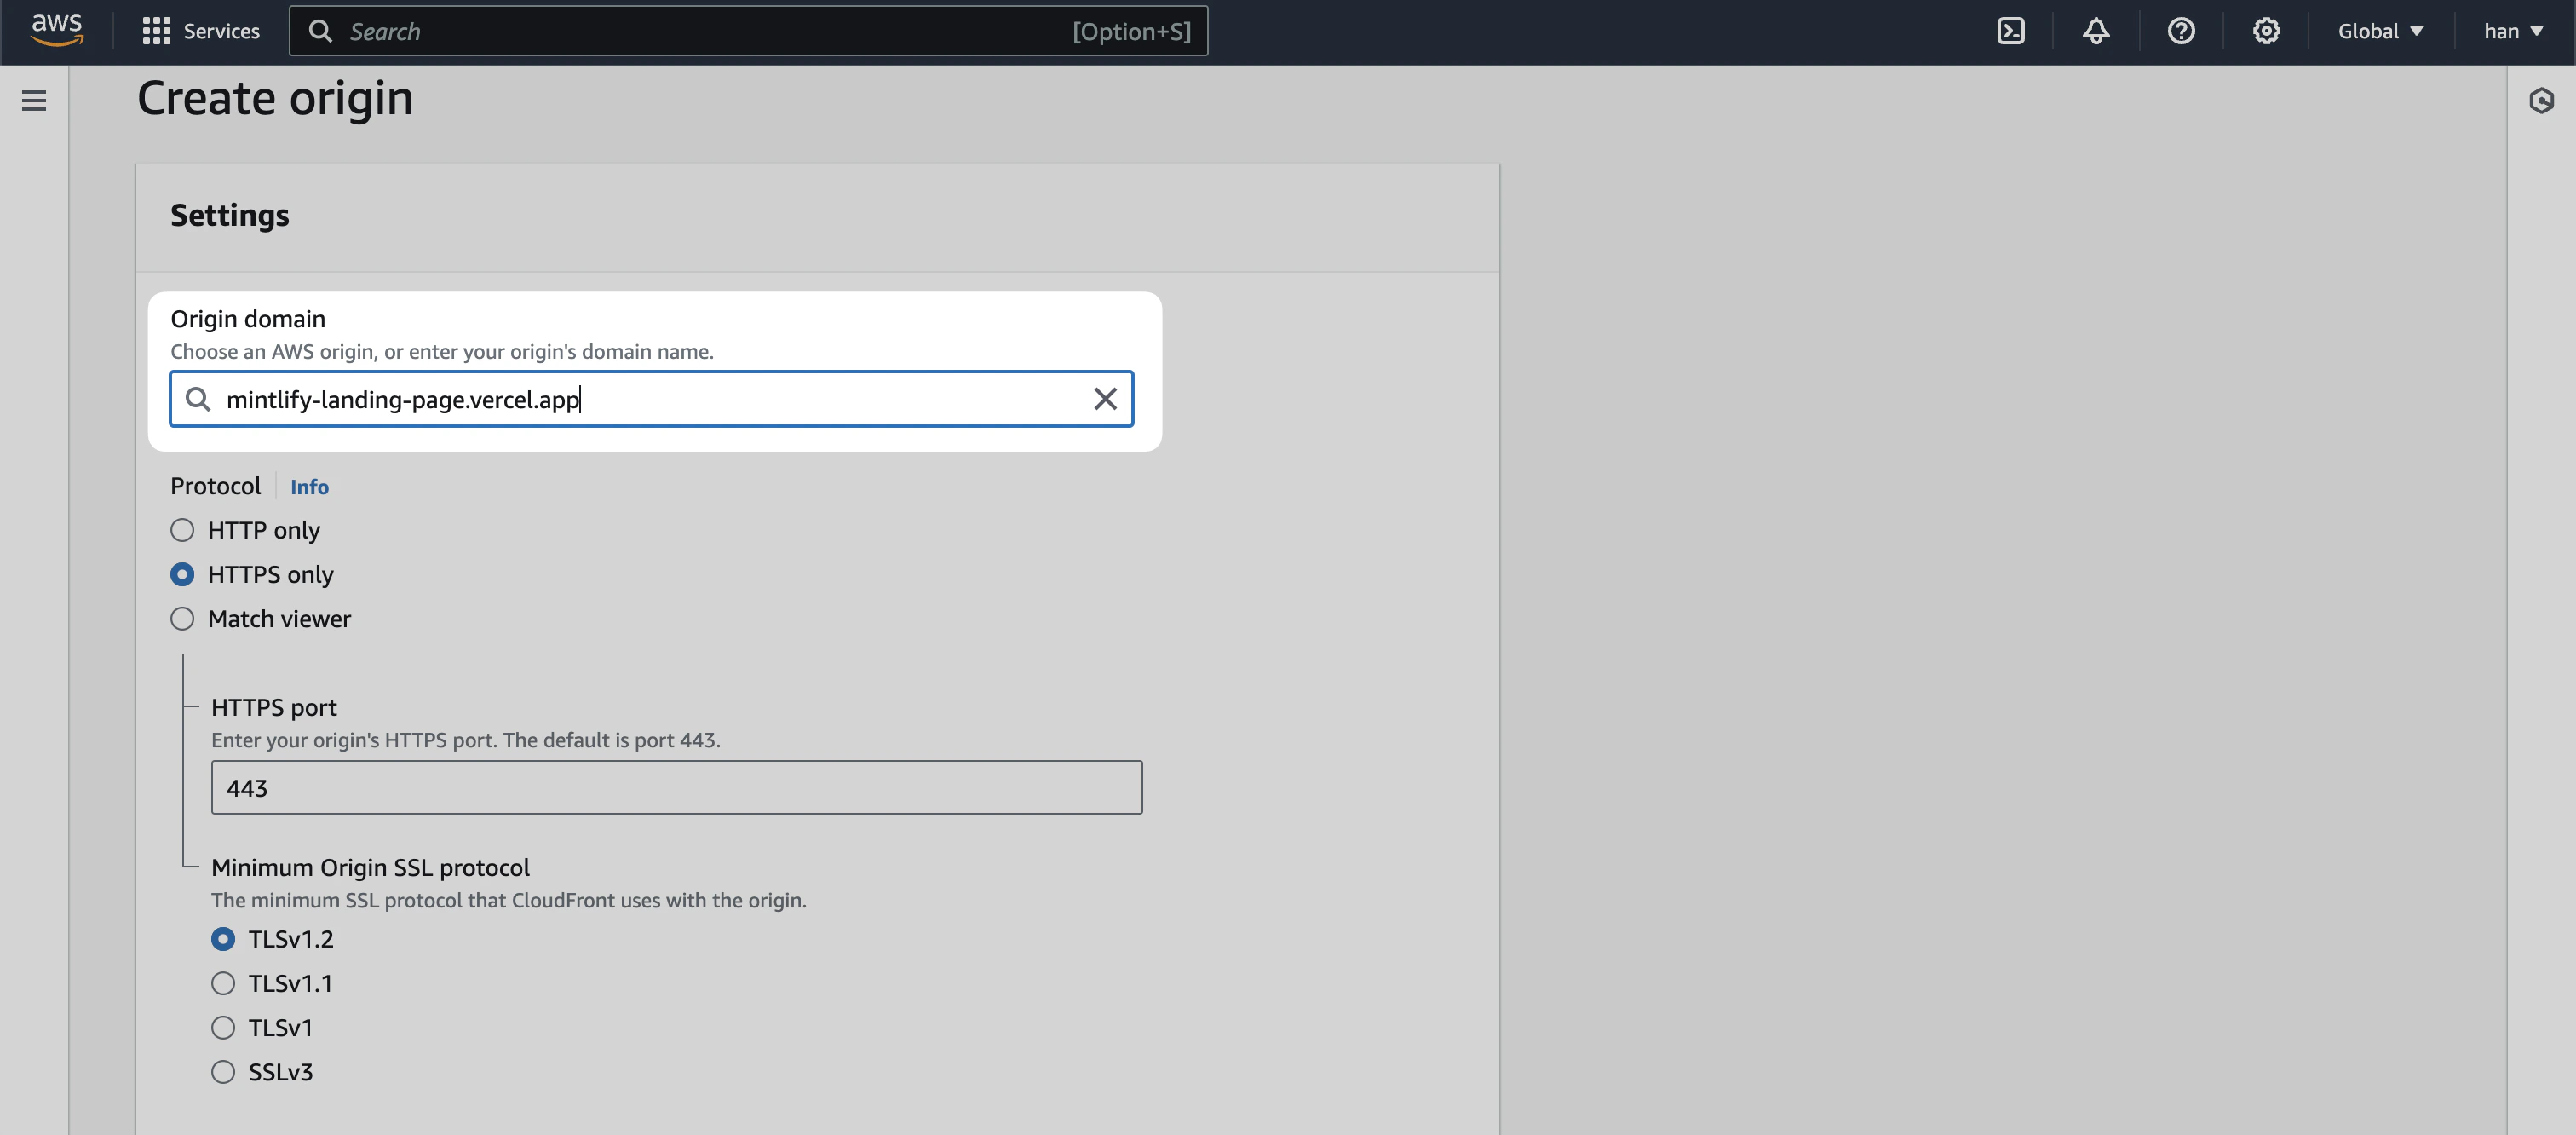Open the Protocol Info link
The image size is (2576, 1135).
click(x=309, y=487)
